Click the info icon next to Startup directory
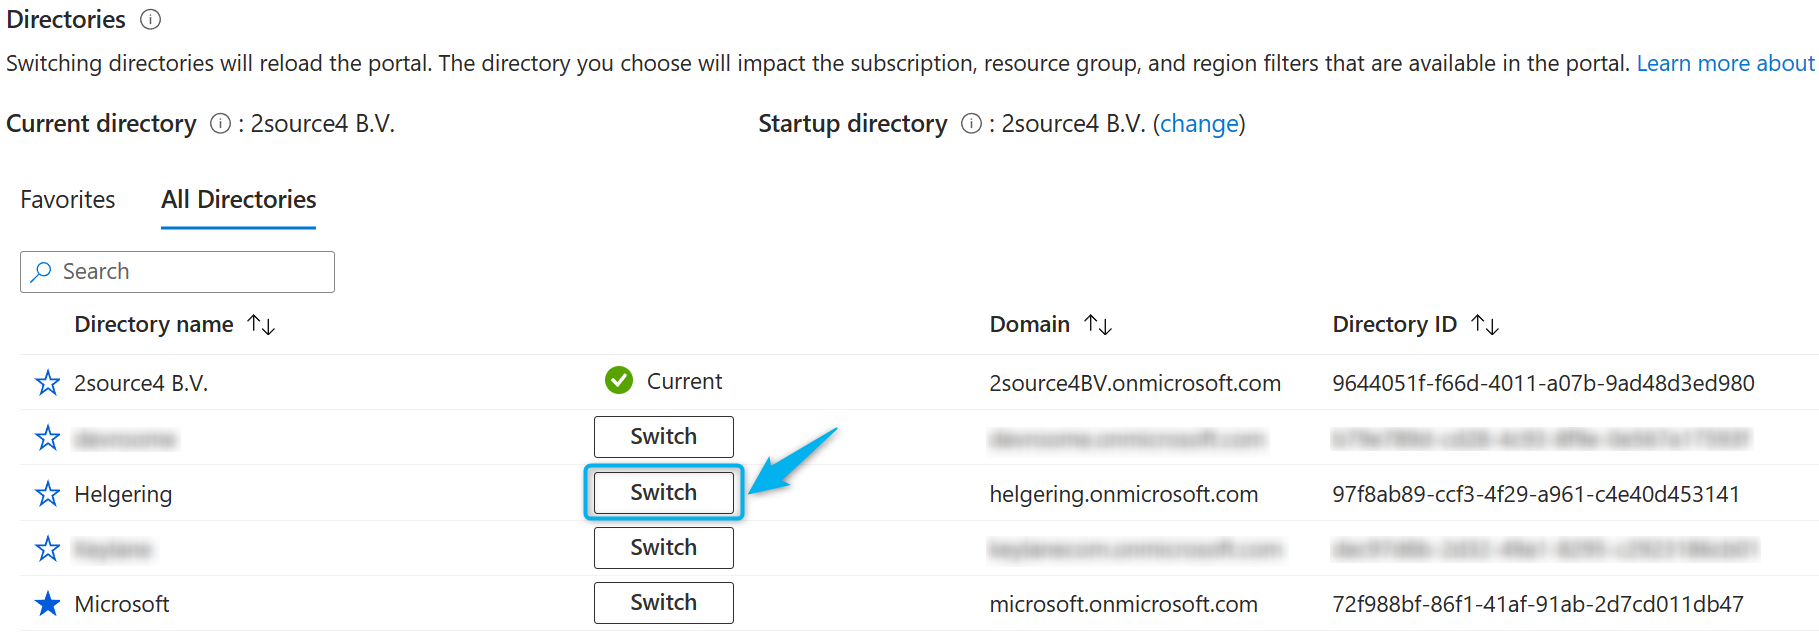The width and height of the screenshot is (1819, 636). click(971, 123)
